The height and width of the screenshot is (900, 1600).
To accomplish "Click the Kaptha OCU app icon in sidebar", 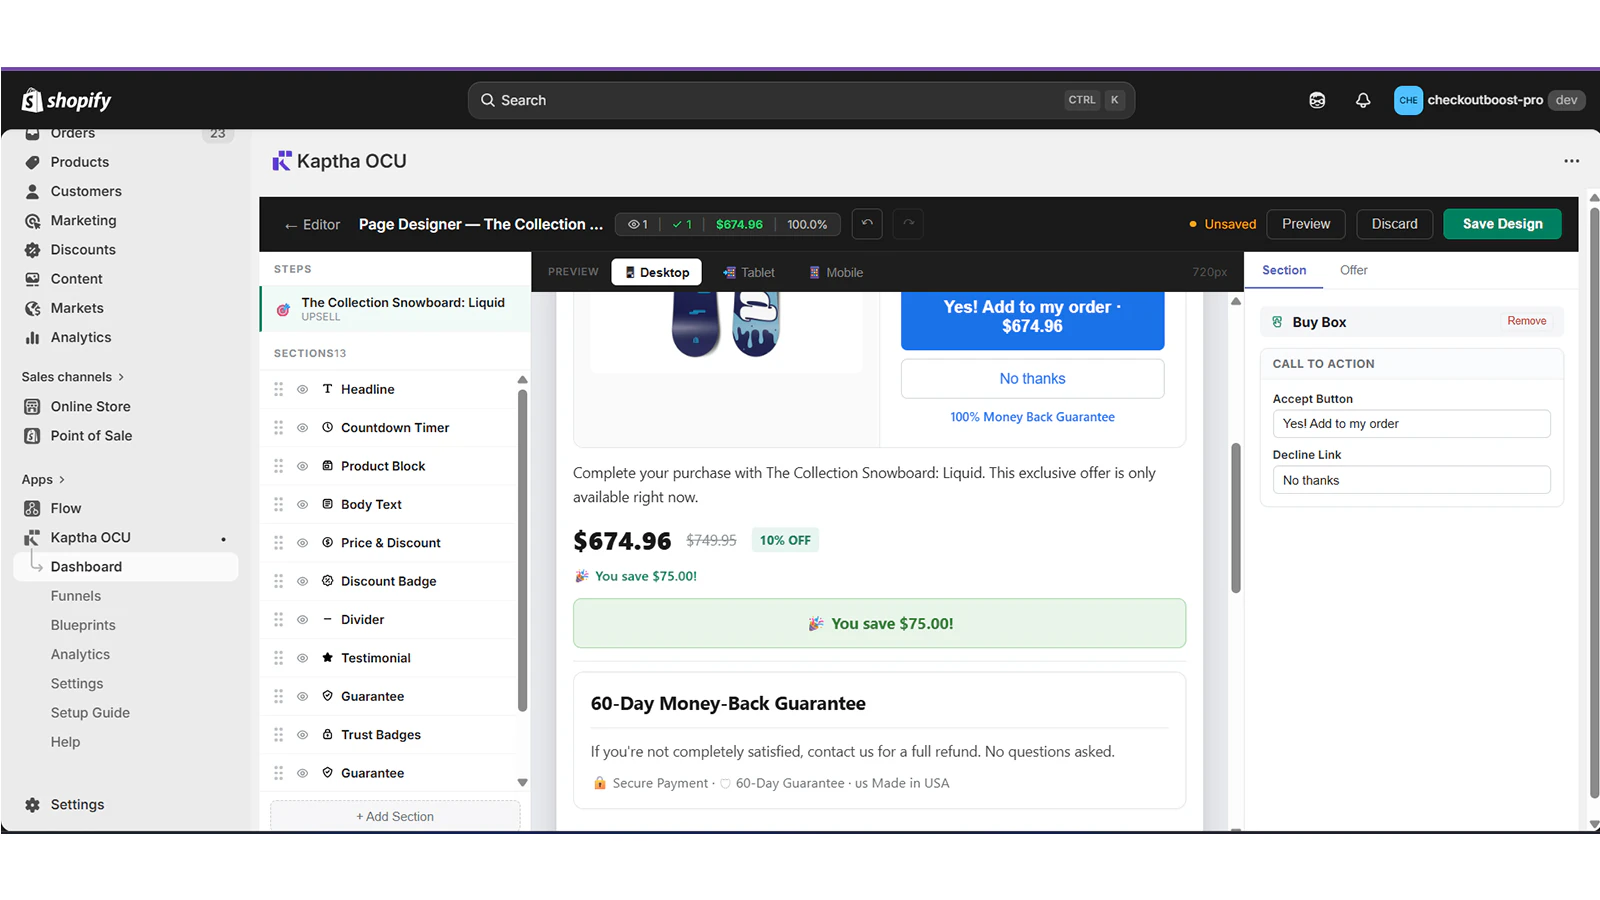I will coord(33,538).
